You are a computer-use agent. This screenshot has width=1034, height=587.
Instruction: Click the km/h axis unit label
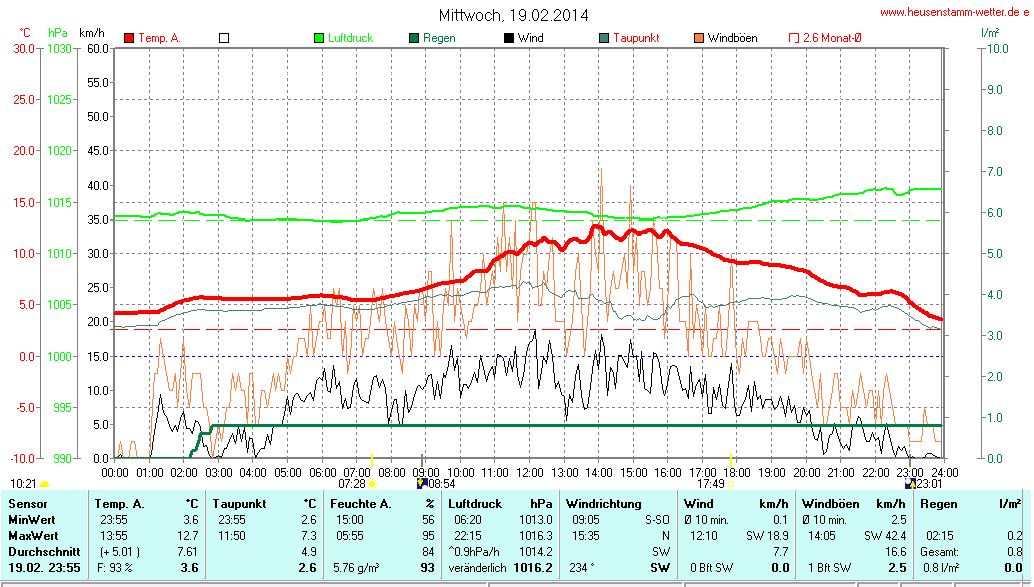tap(92, 33)
